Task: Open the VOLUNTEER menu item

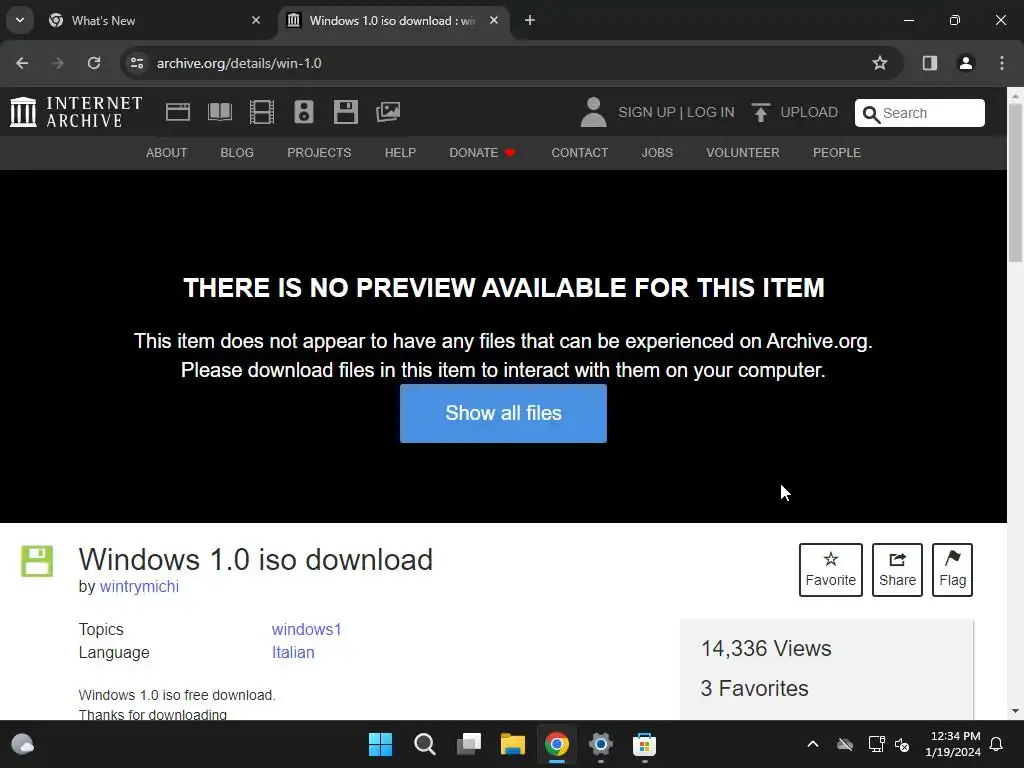Action: [743, 153]
